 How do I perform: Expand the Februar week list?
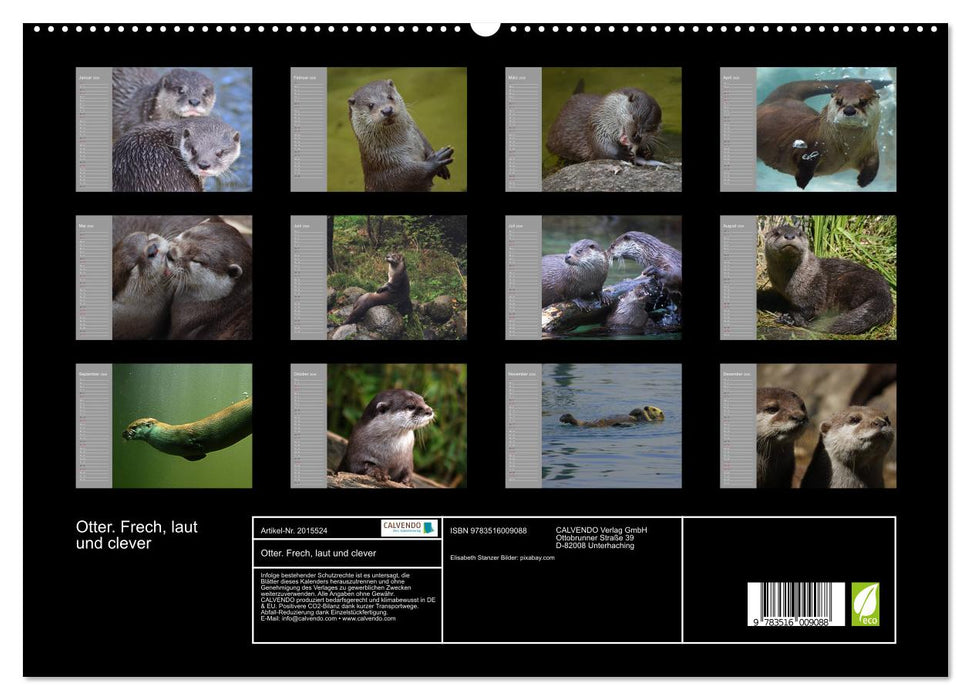click(308, 130)
